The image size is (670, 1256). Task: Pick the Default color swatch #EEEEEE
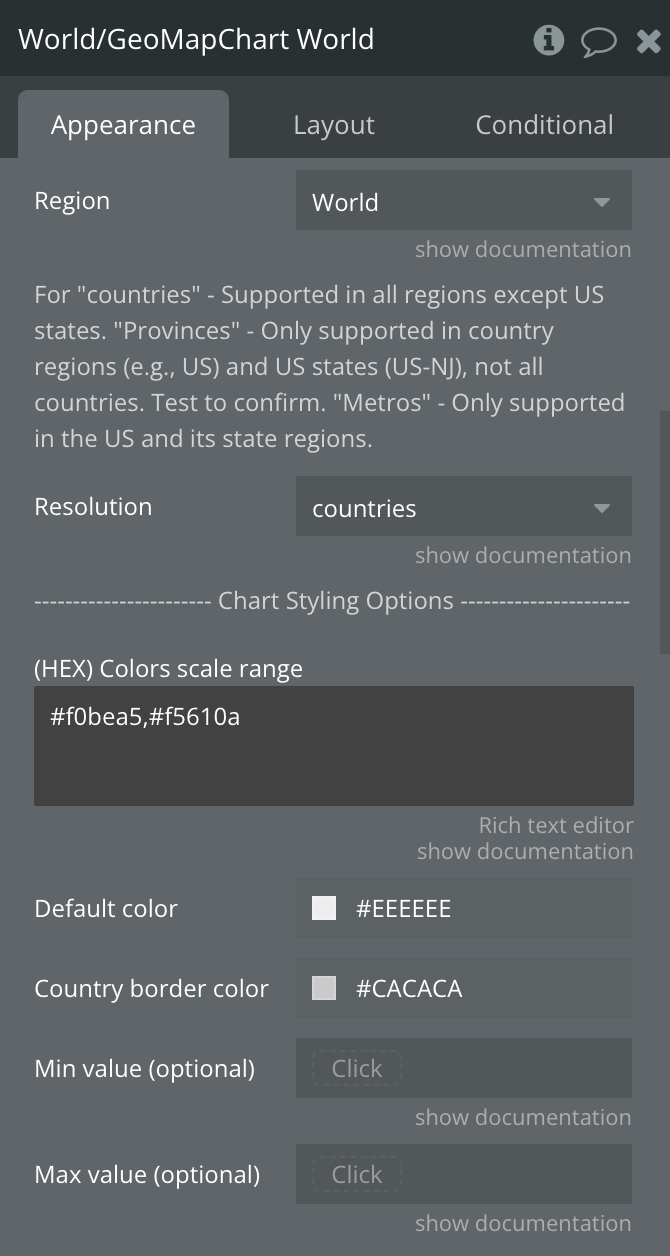324,908
